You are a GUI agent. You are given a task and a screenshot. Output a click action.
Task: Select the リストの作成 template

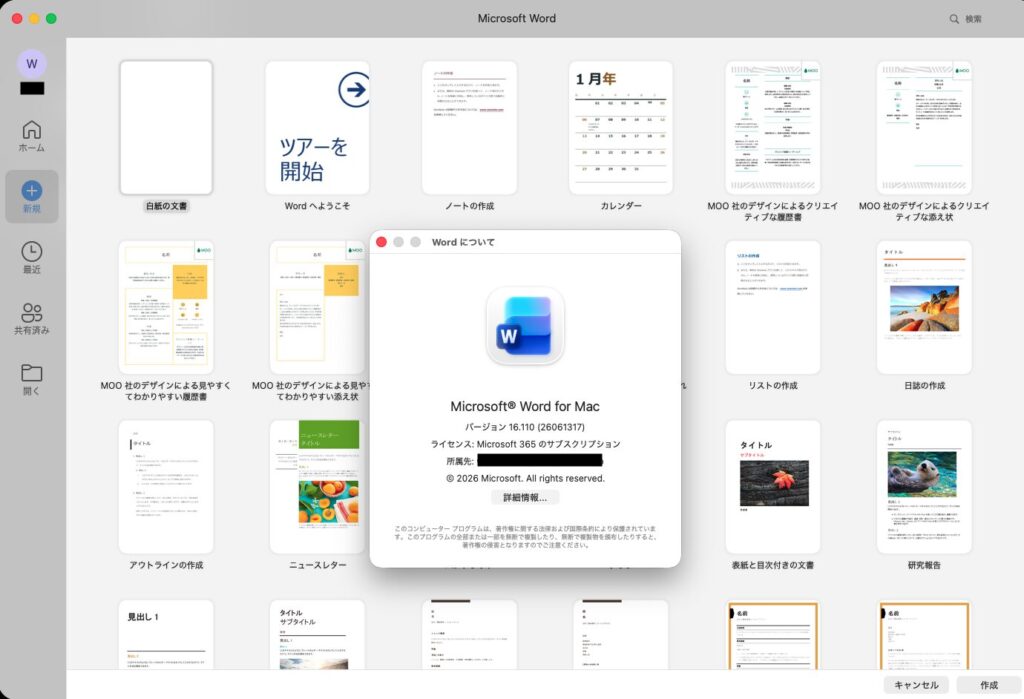pos(773,308)
